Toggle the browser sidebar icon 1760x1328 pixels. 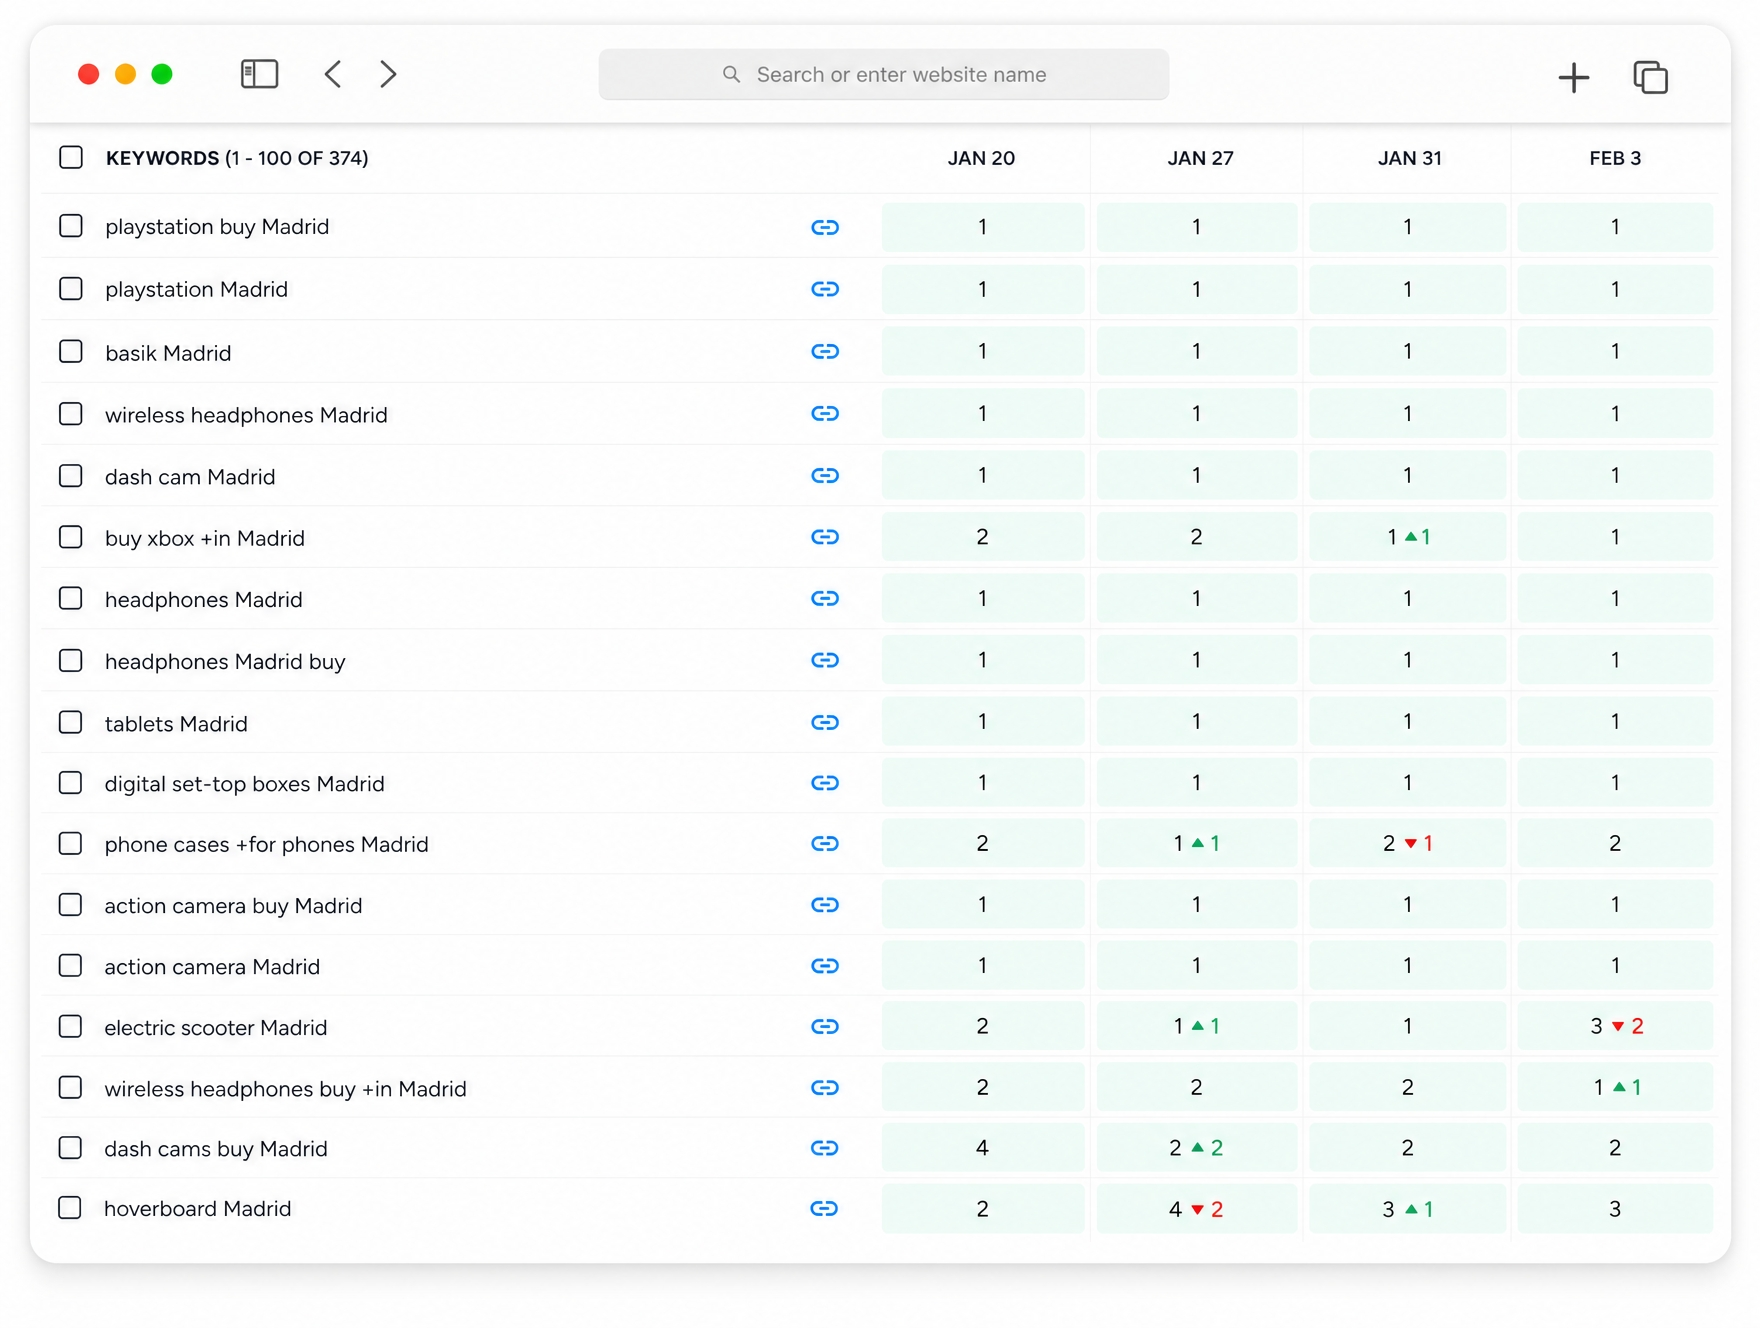click(x=259, y=74)
